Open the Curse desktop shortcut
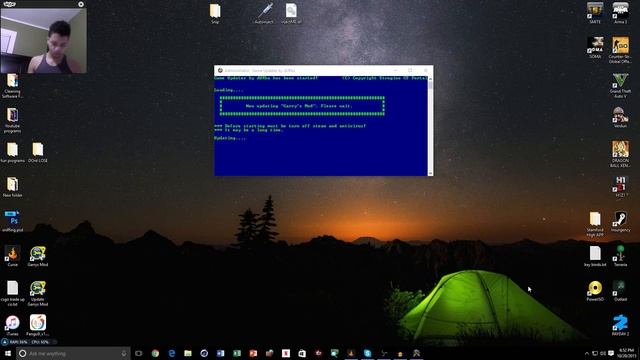Image resolution: width=640 pixels, height=360 pixels. click(12, 256)
